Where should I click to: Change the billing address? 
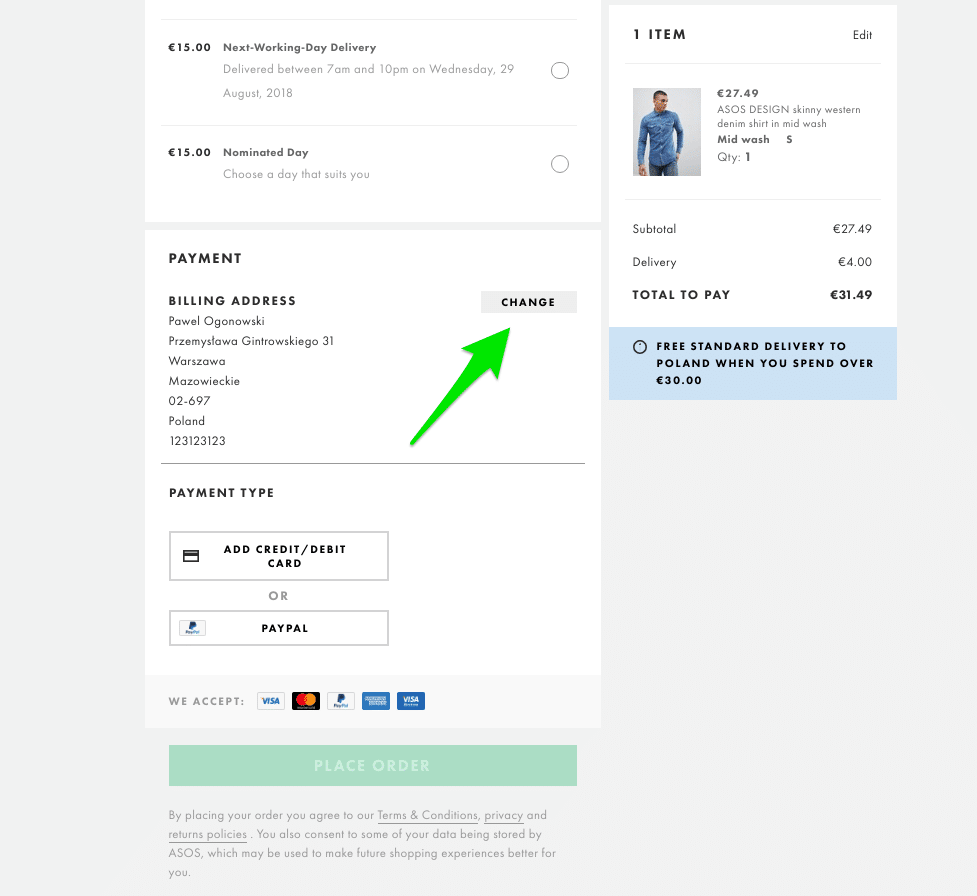point(528,302)
